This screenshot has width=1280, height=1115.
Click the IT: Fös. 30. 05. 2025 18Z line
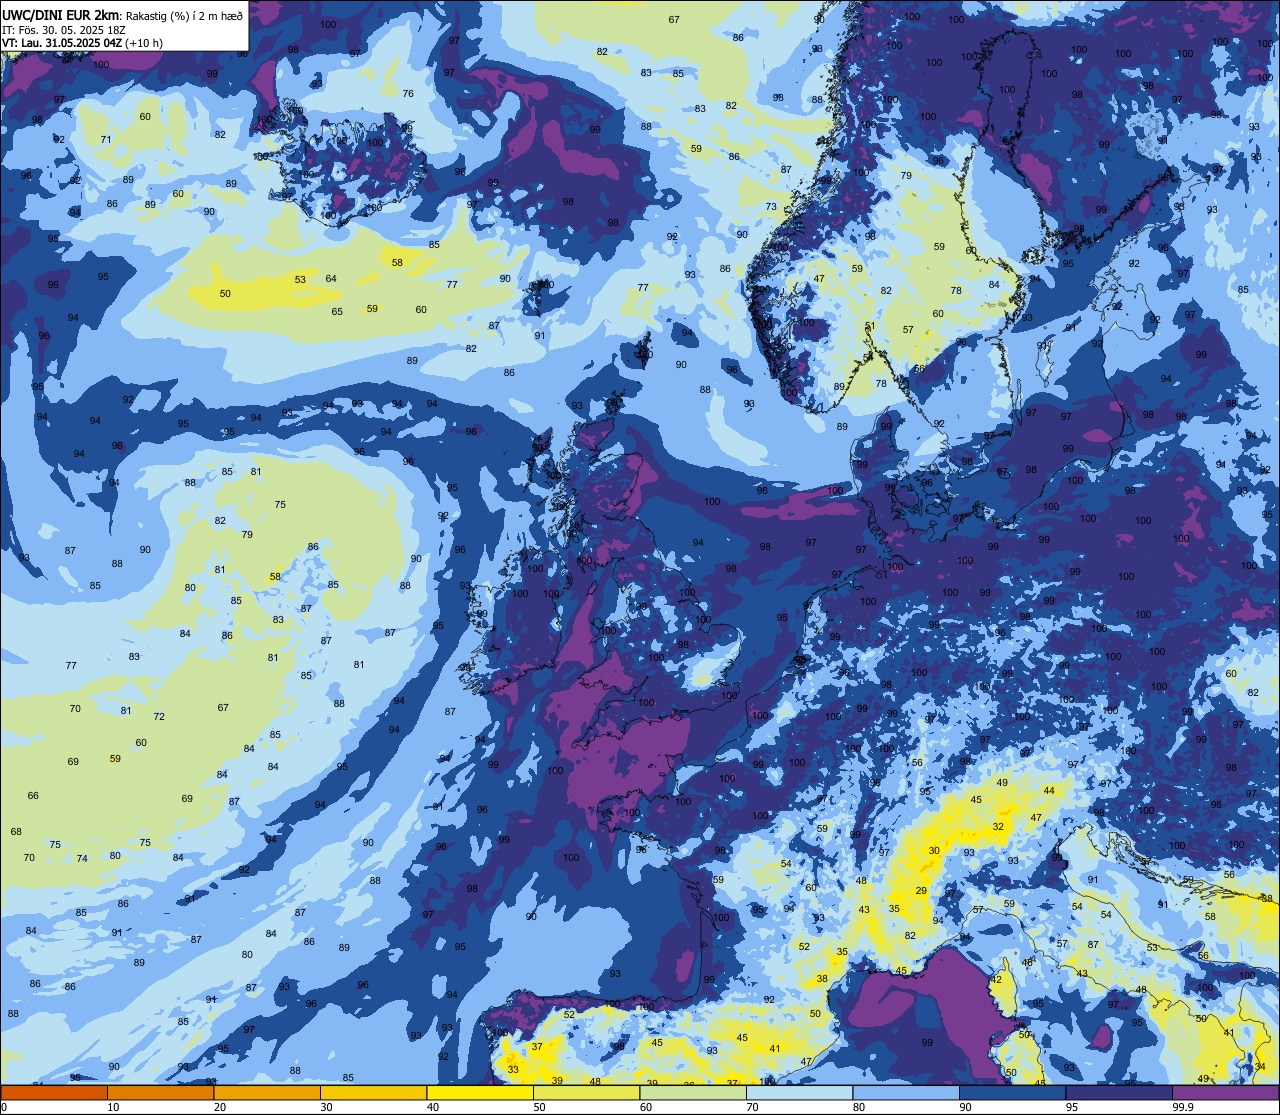pos(63,29)
